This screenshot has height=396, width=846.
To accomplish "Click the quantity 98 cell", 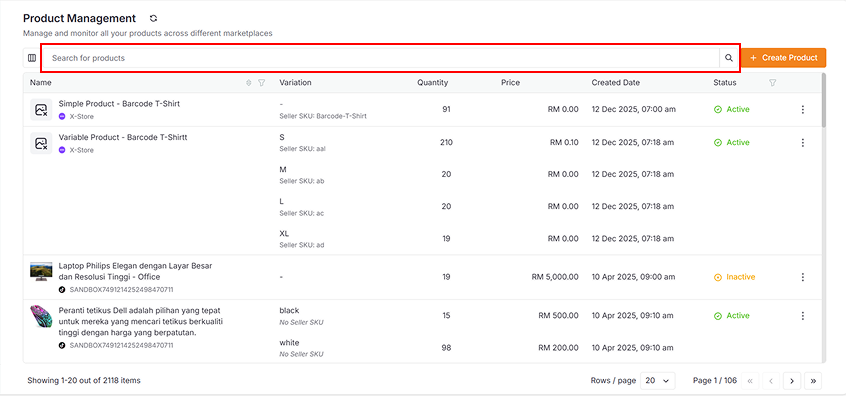I will coord(446,348).
